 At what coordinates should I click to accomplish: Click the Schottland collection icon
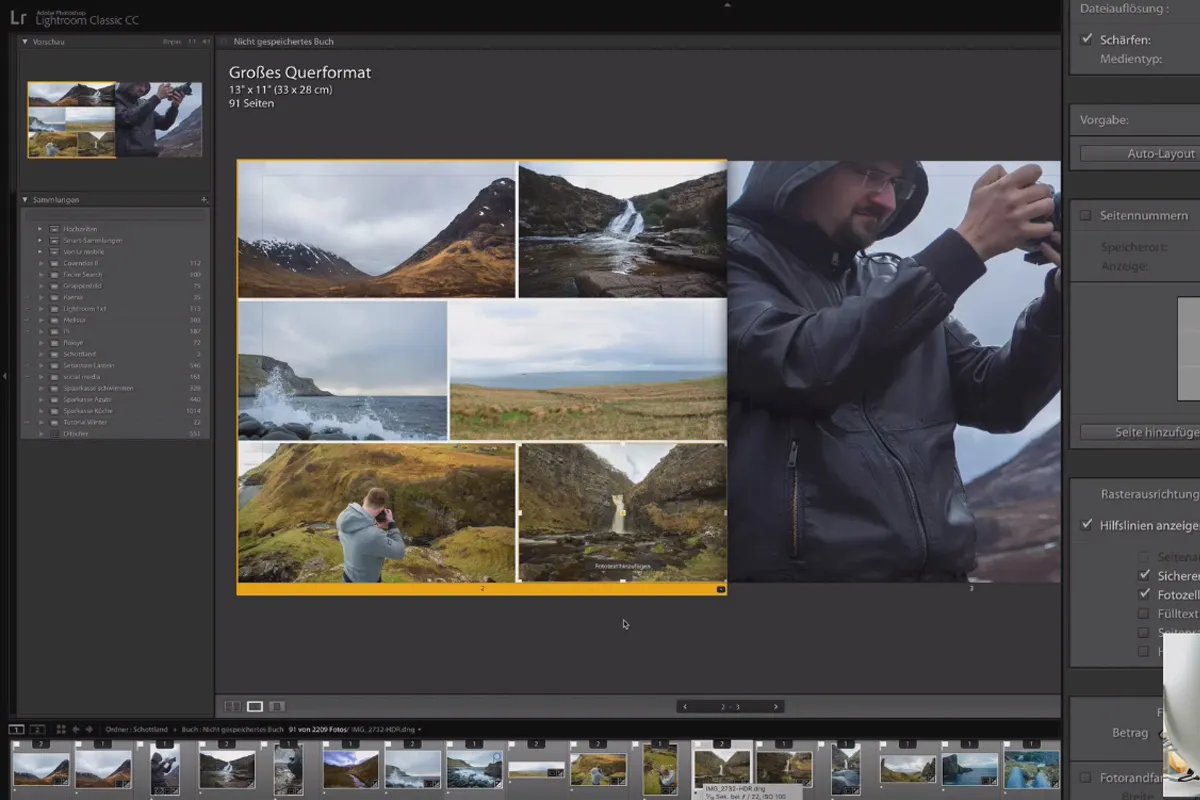(54, 354)
